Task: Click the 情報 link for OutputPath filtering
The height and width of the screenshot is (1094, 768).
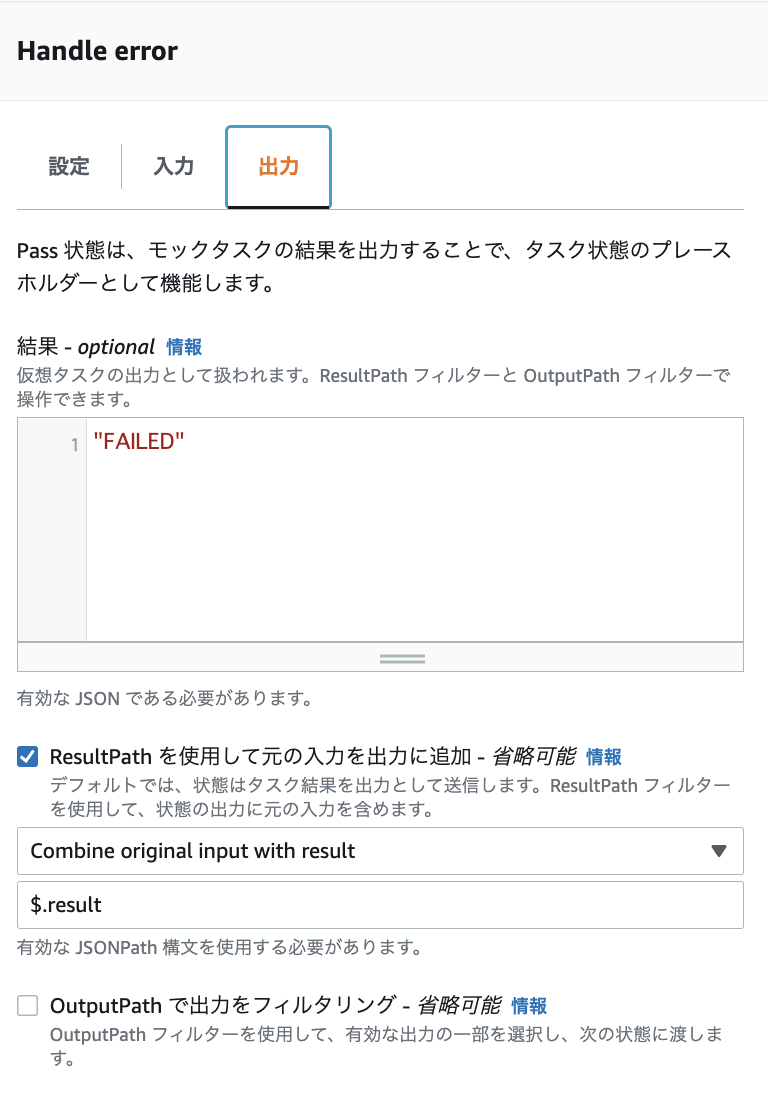Action: pos(528,1005)
